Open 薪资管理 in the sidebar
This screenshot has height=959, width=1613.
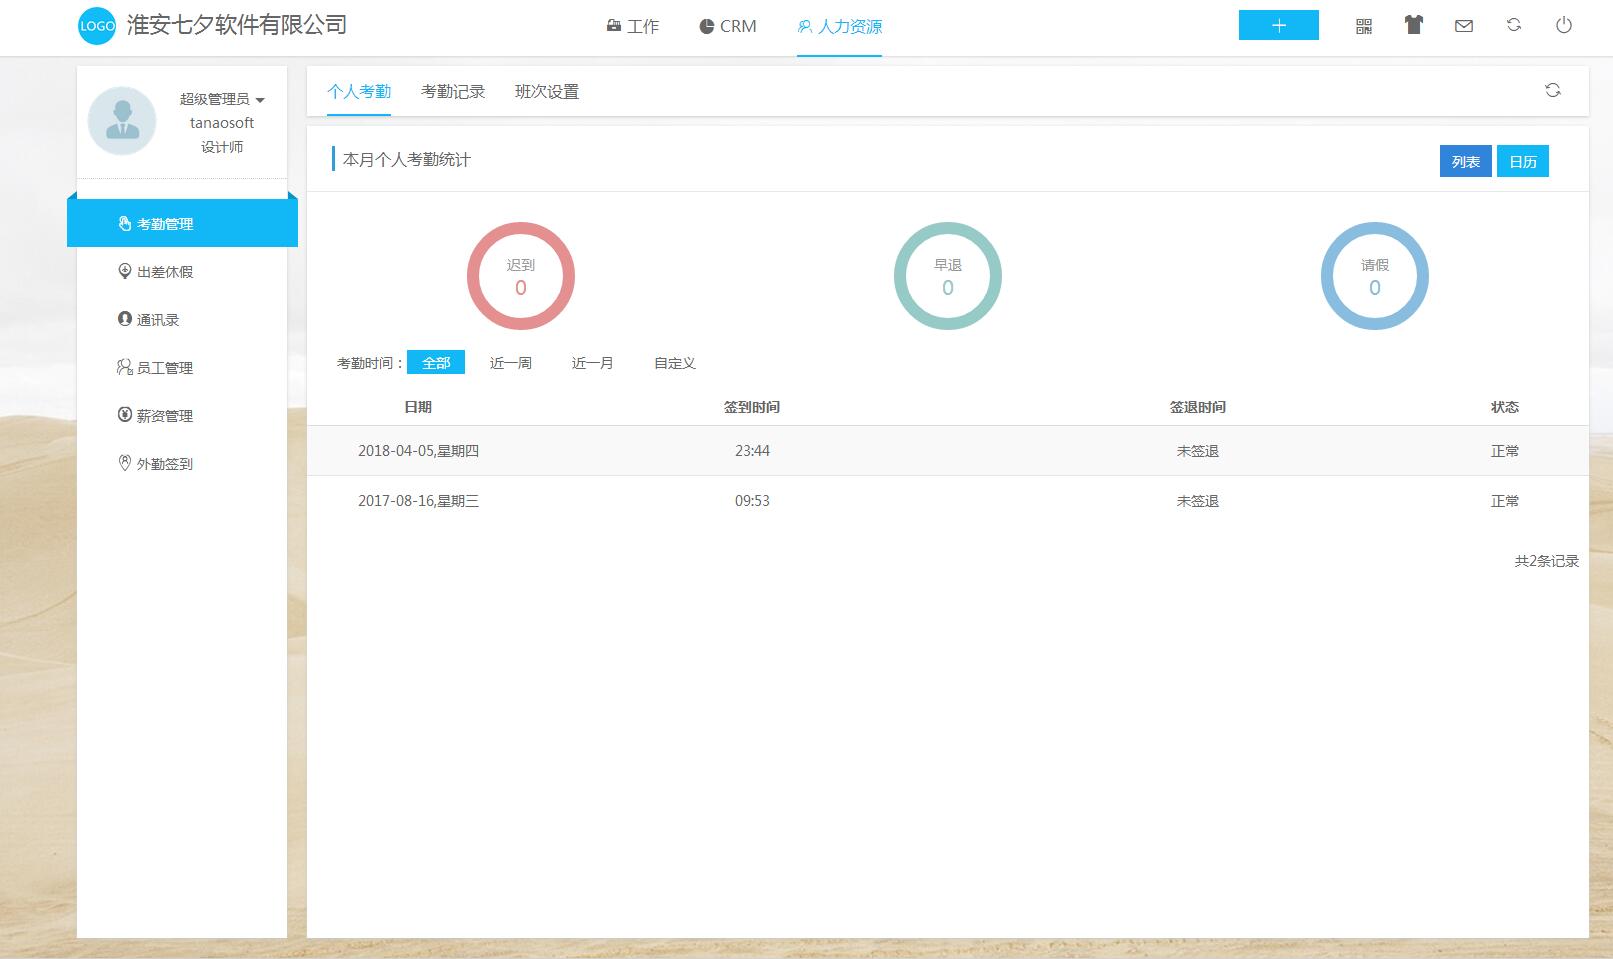pyautogui.click(x=164, y=416)
